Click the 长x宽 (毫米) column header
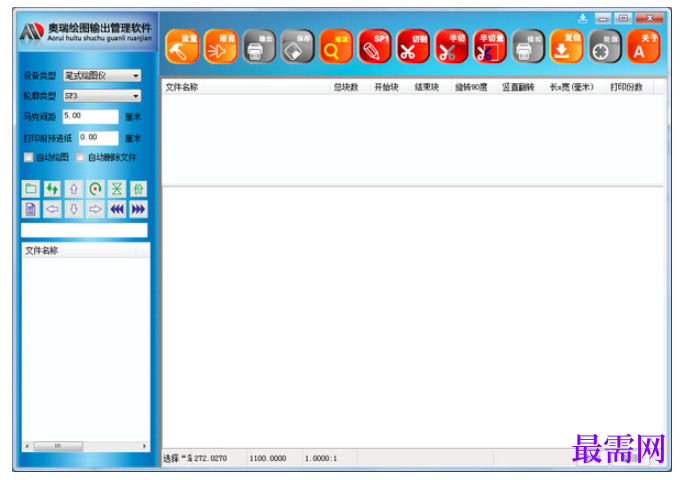 [571, 87]
